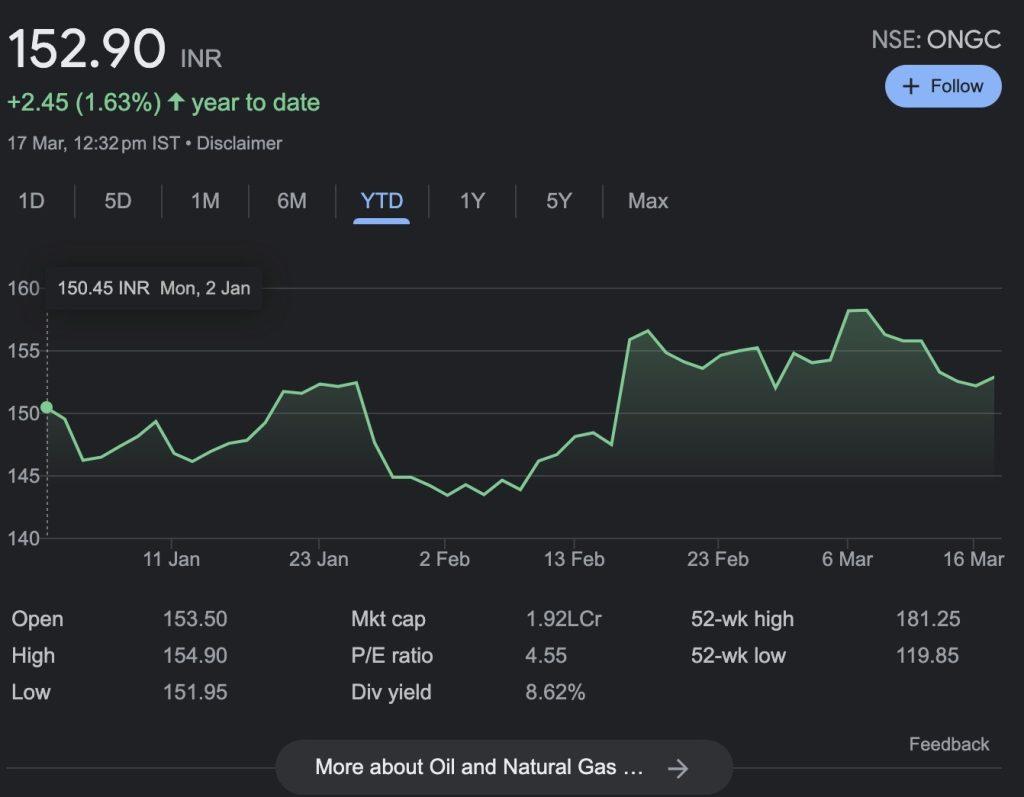Switch to the 6M chart range

point(291,201)
